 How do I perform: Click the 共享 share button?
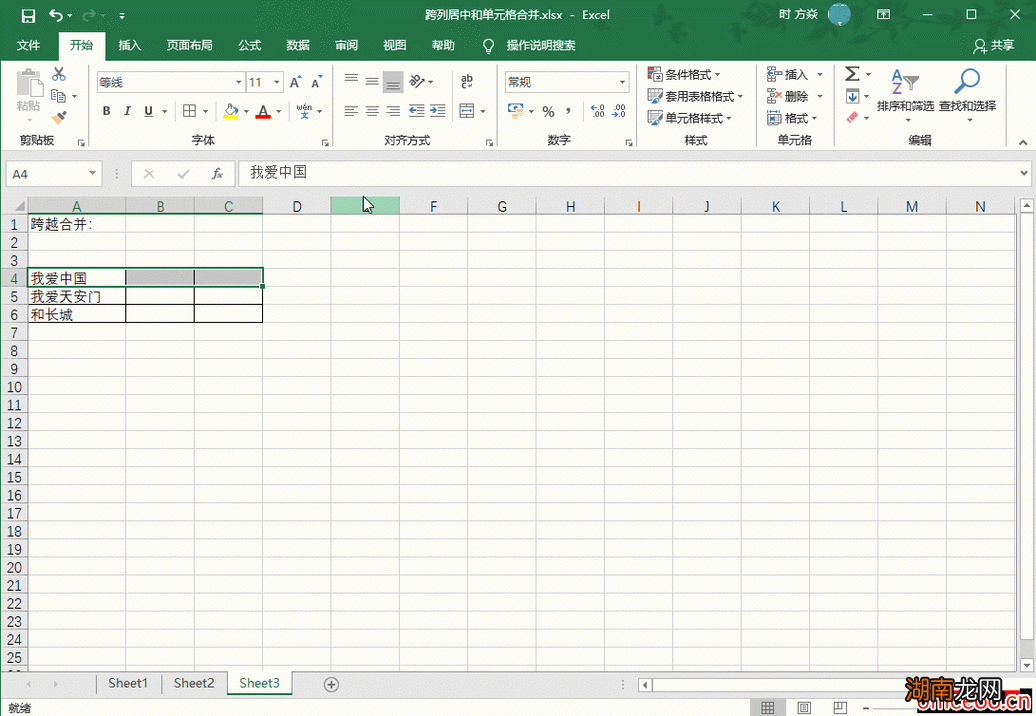(x=993, y=46)
